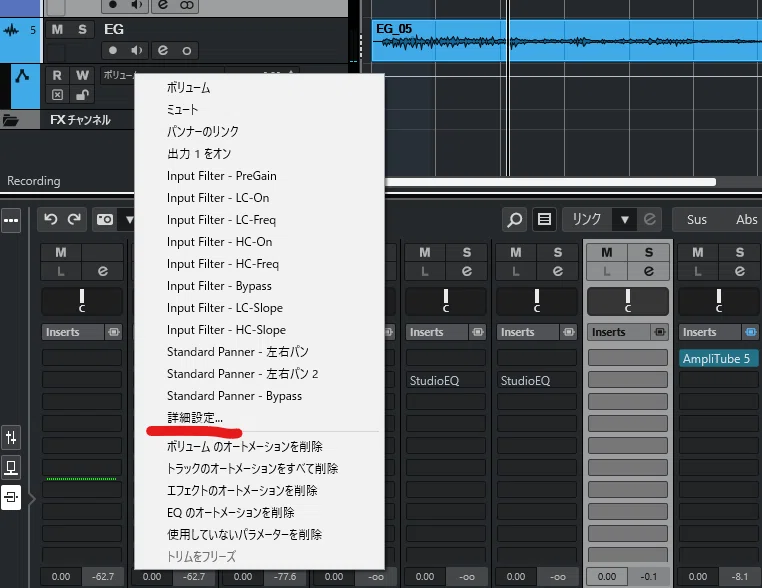
Task: Adjust the pan control on selected grey channel
Action: pyautogui.click(x=628, y=301)
